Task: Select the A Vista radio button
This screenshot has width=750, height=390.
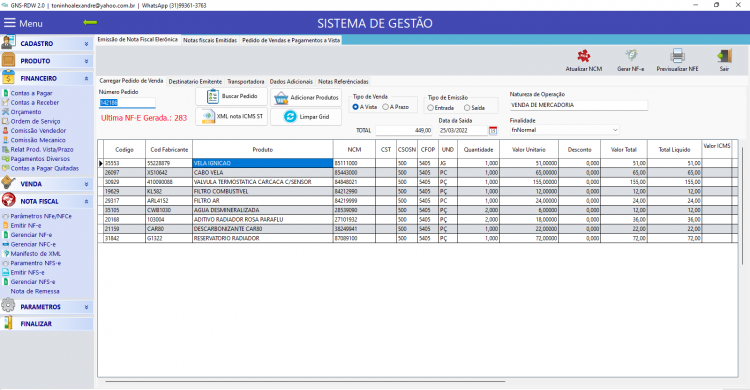Action: coord(355,107)
